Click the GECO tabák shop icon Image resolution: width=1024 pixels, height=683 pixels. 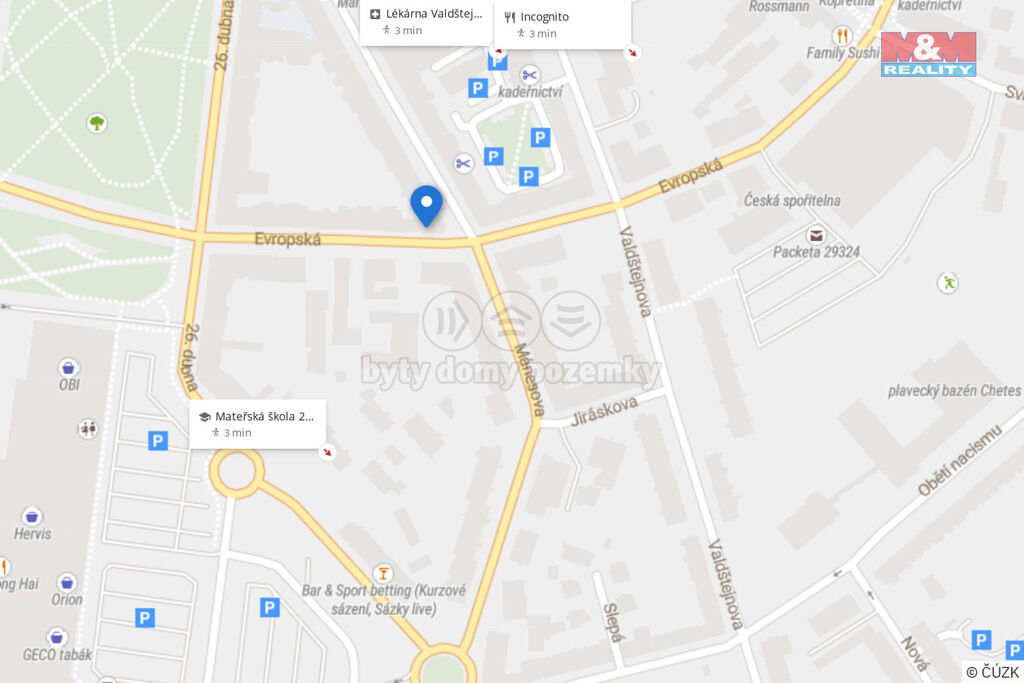(x=57, y=637)
